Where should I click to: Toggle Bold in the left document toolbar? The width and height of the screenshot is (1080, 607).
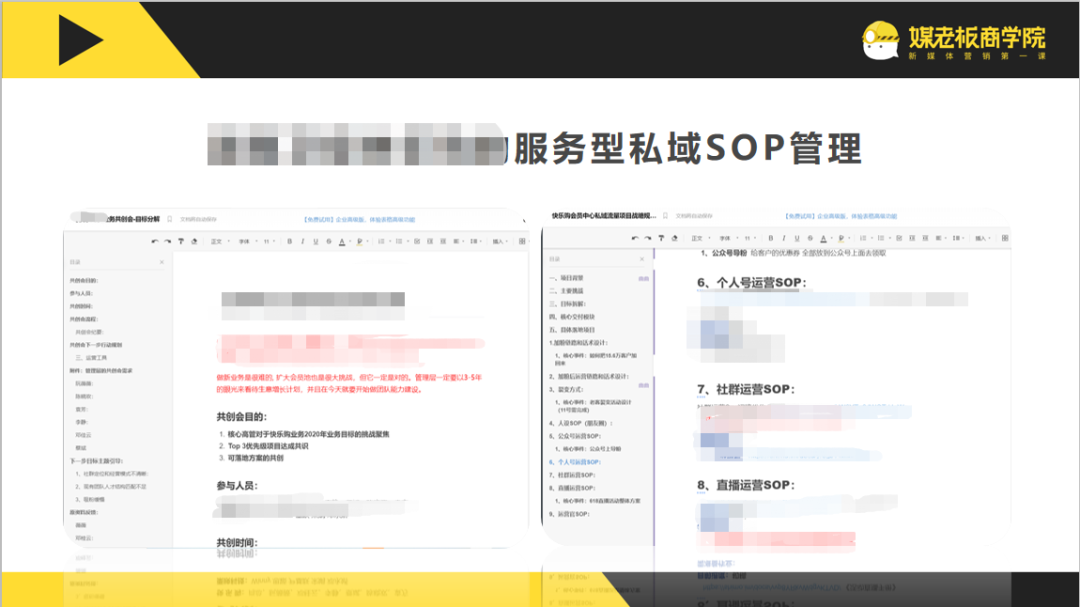click(x=289, y=241)
